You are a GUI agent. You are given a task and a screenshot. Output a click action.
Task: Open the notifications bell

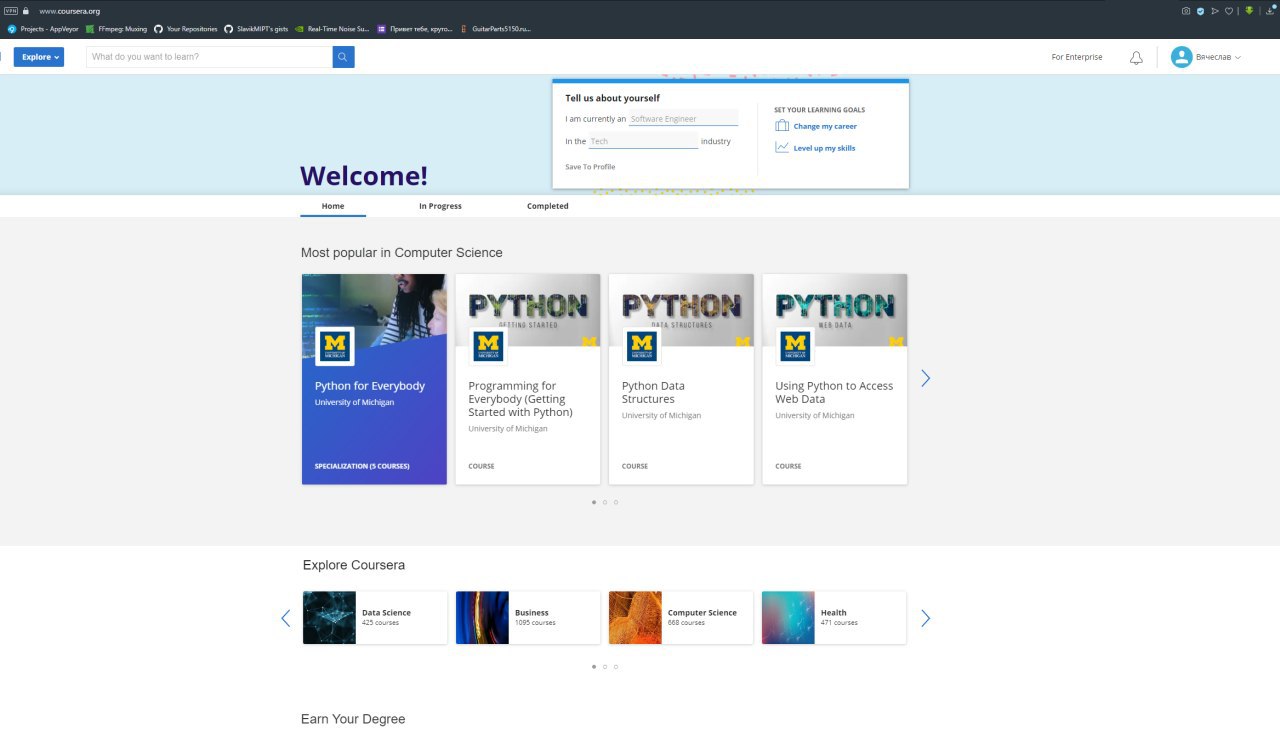[x=1136, y=58]
